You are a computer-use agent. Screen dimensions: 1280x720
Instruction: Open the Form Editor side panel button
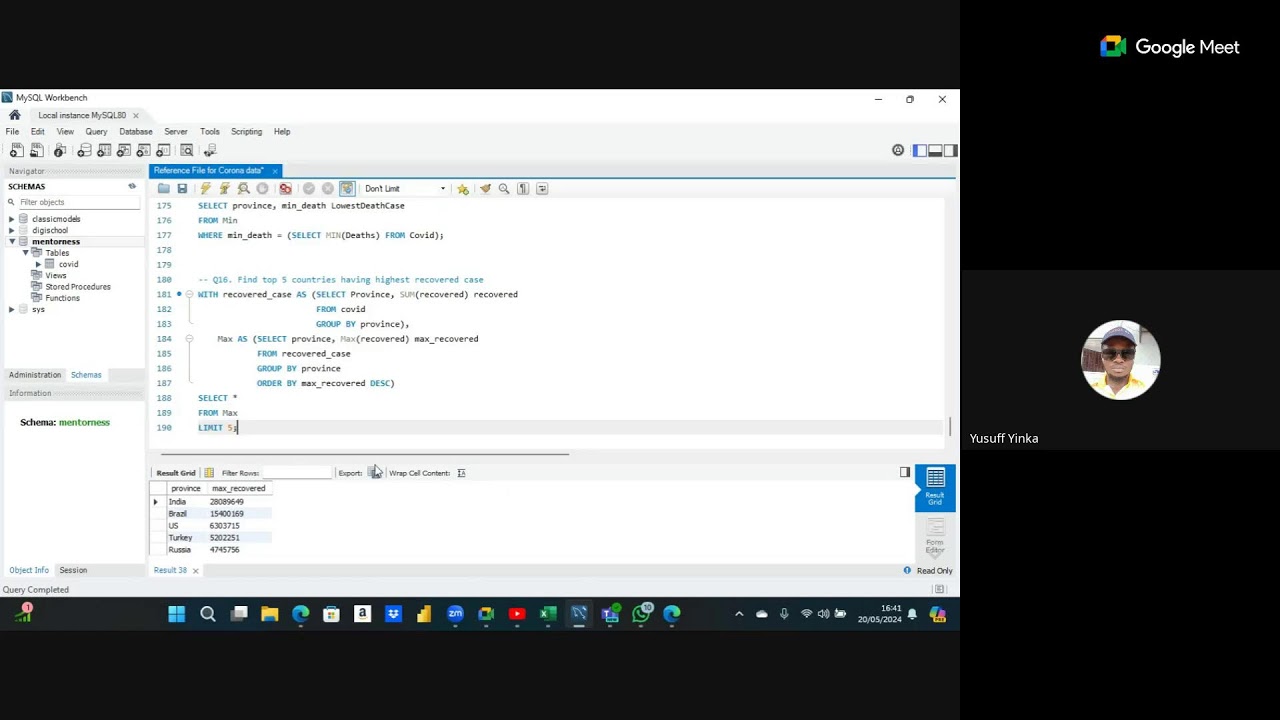[935, 537]
